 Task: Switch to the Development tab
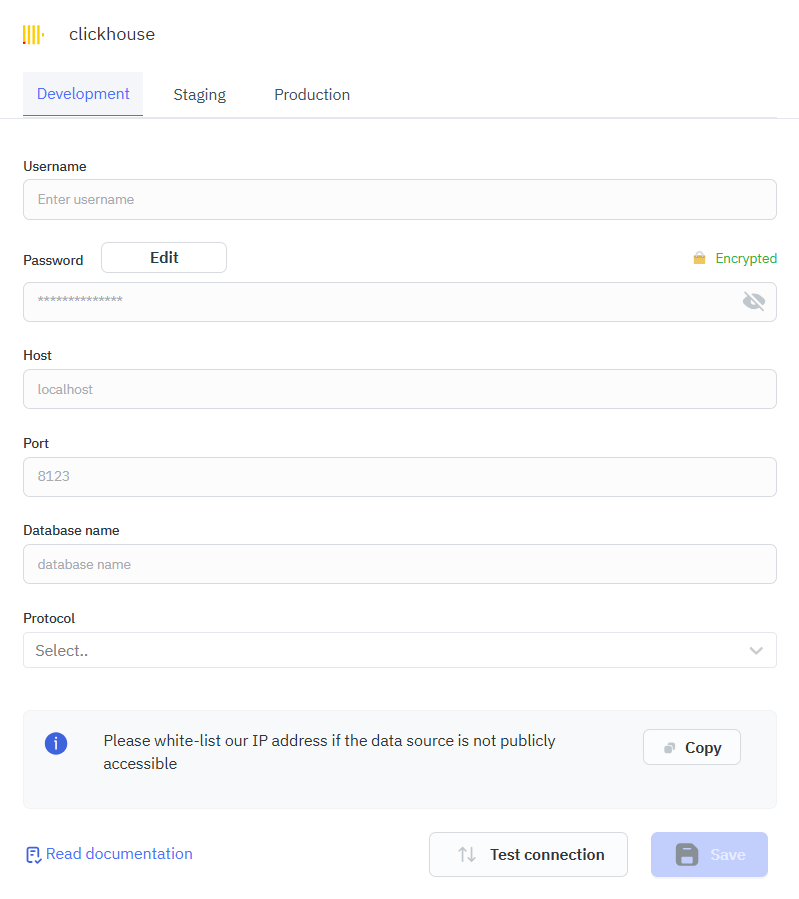(x=83, y=94)
